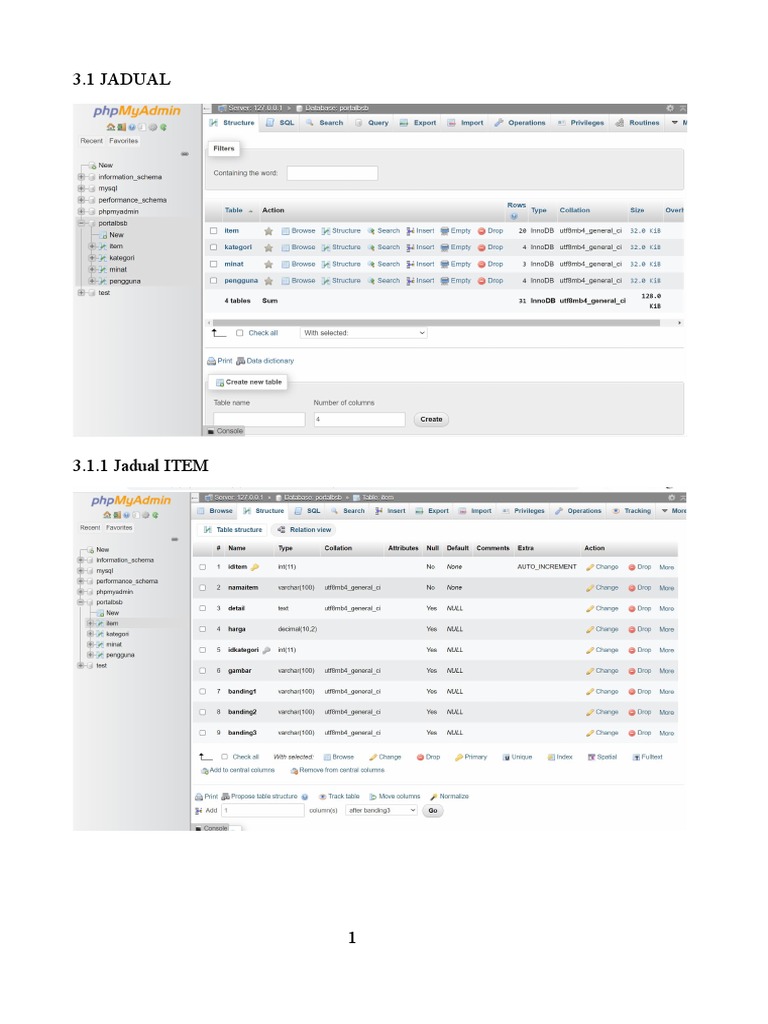Click the Drop icon for the gambar column
This screenshot has width=768, height=1024.
tap(632, 671)
